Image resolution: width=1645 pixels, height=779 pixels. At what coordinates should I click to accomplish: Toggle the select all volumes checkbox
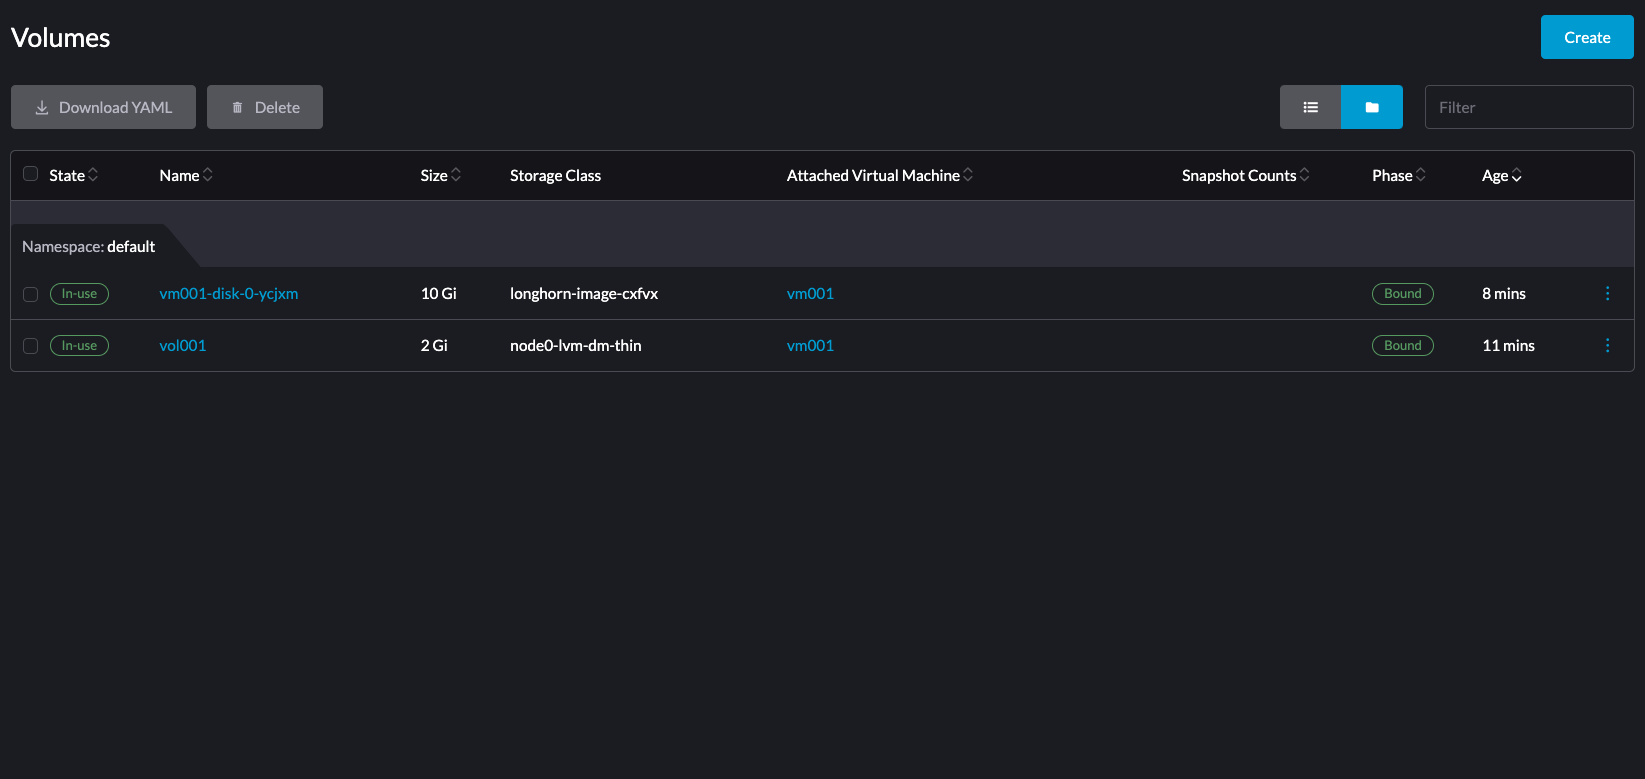coord(31,174)
